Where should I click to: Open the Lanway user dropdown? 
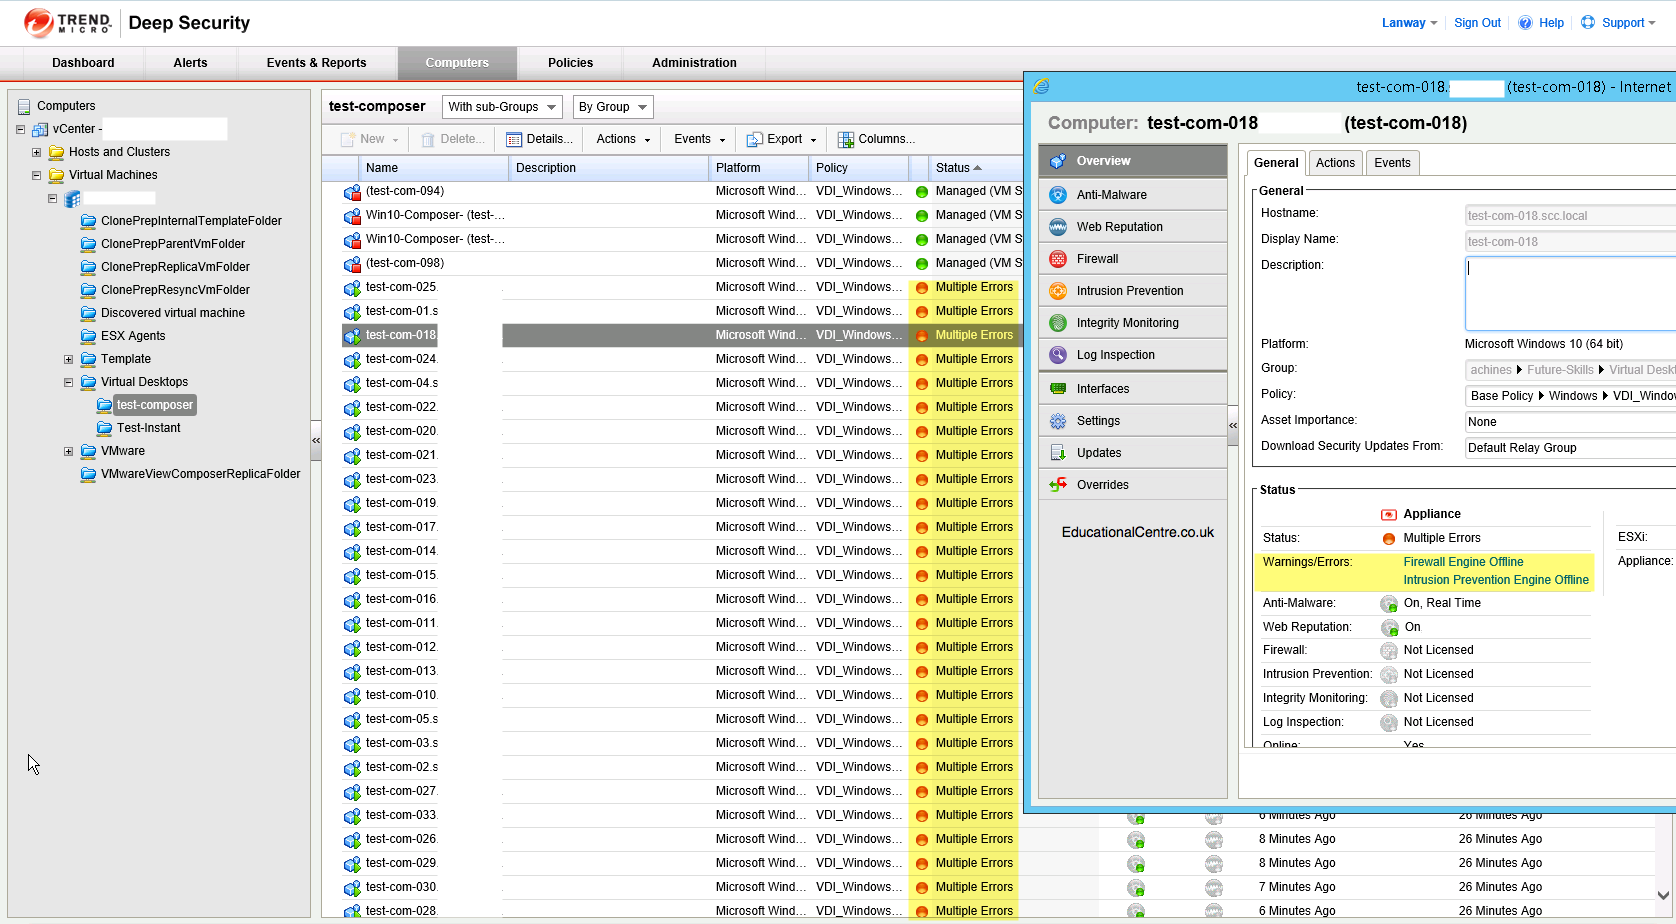click(x=1409, y=23)
